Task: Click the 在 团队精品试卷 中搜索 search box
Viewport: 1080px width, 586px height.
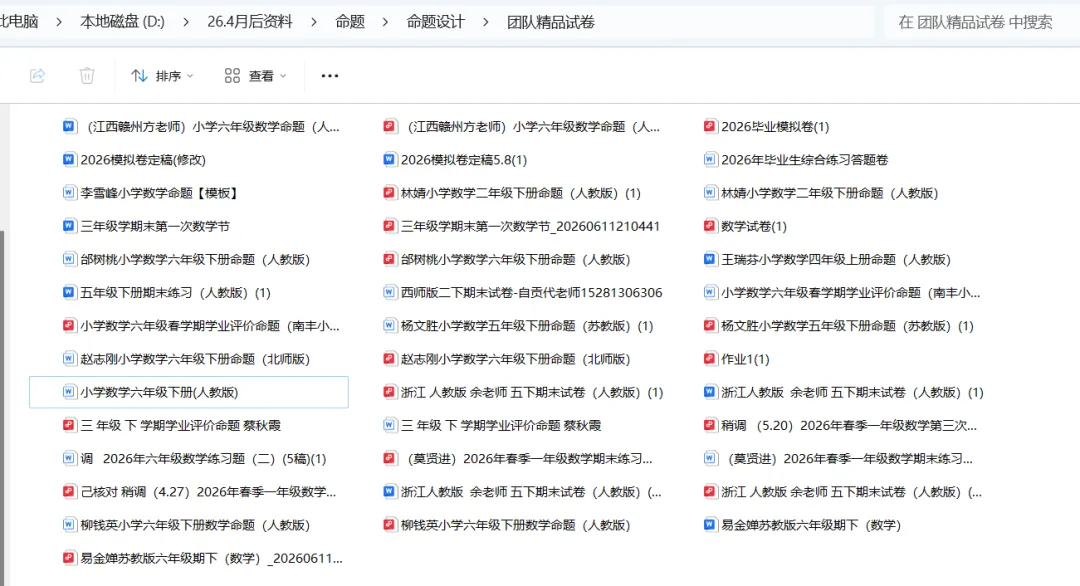Action: [981, 22]
